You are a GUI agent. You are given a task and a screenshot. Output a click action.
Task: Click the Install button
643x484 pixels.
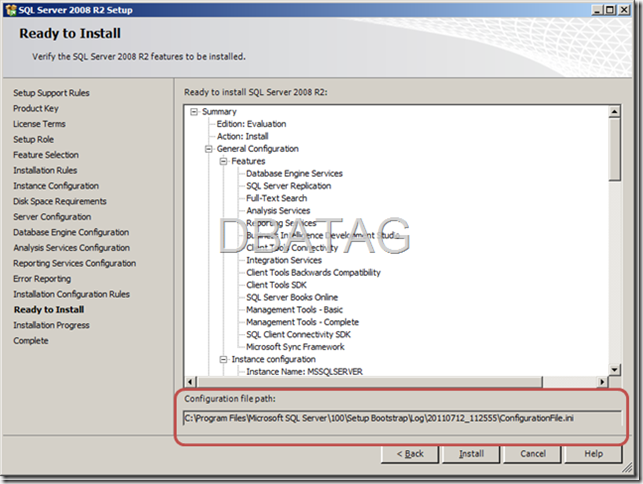pyautogui.click(x=471, y=454)
